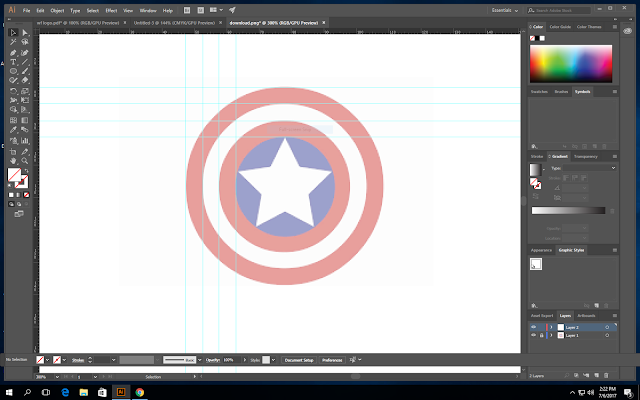Open Layers panel options menu
Screen dimensions: 640x400
click(615, 316)
